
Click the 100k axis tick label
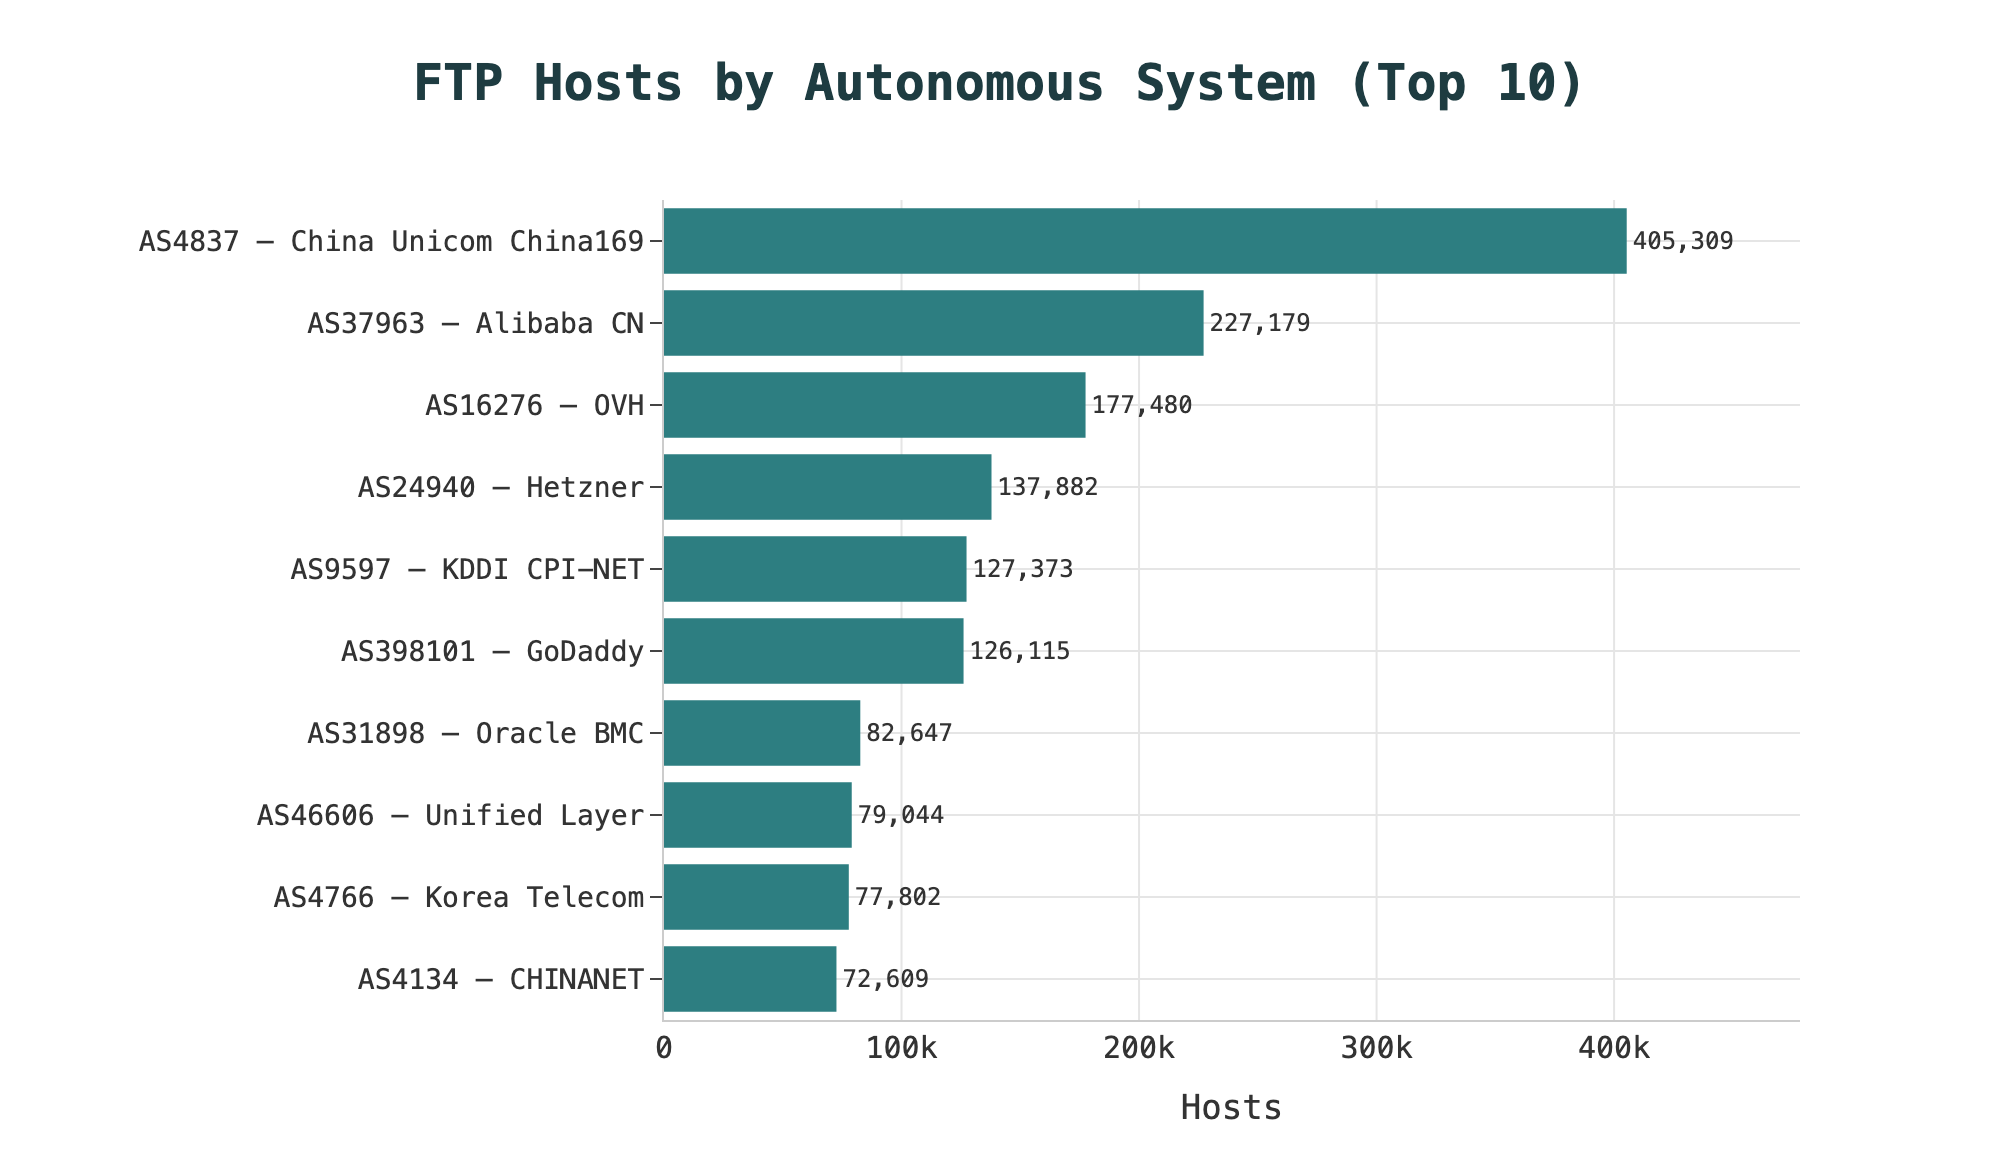(901, 1049)
